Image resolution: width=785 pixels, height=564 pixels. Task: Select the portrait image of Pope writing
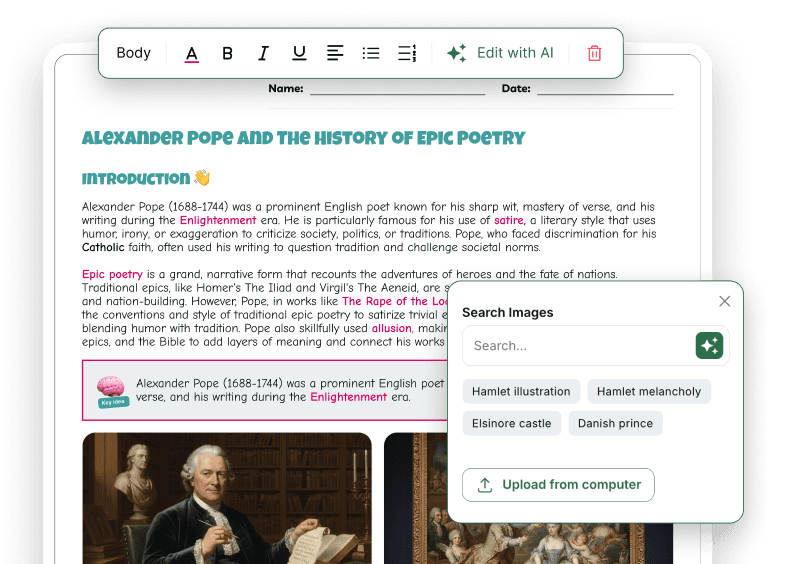click(227, 498)
